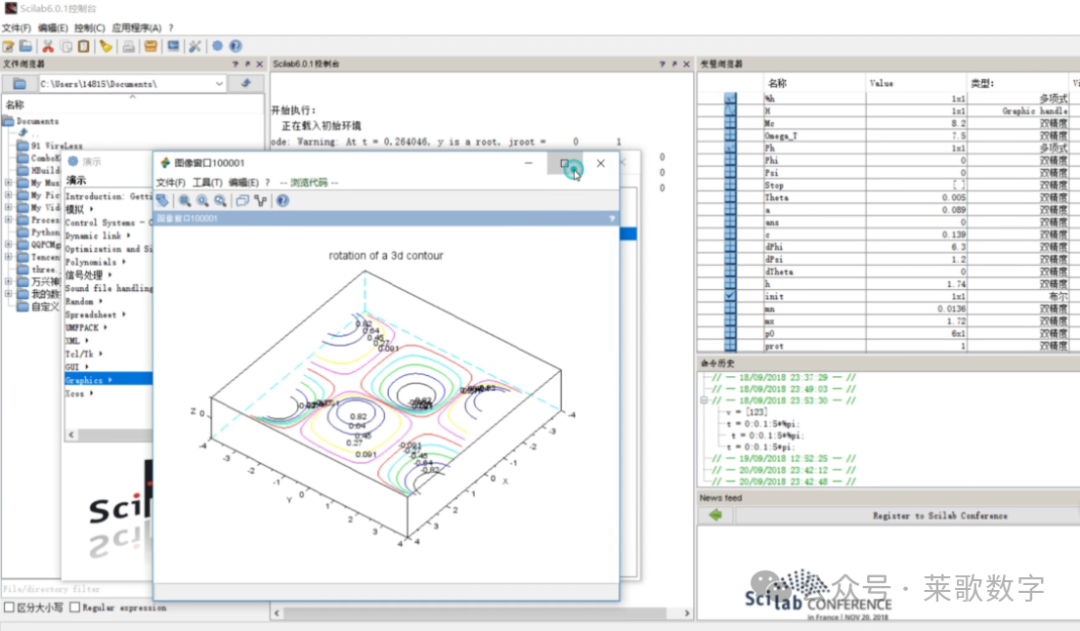Expand the My Pic folder node
This screenshot has height=631, width=1080.
(8, 195)
